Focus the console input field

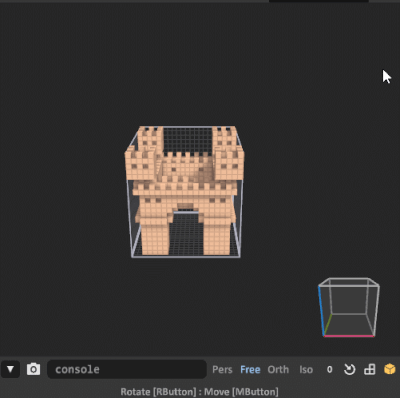[127, 369]
